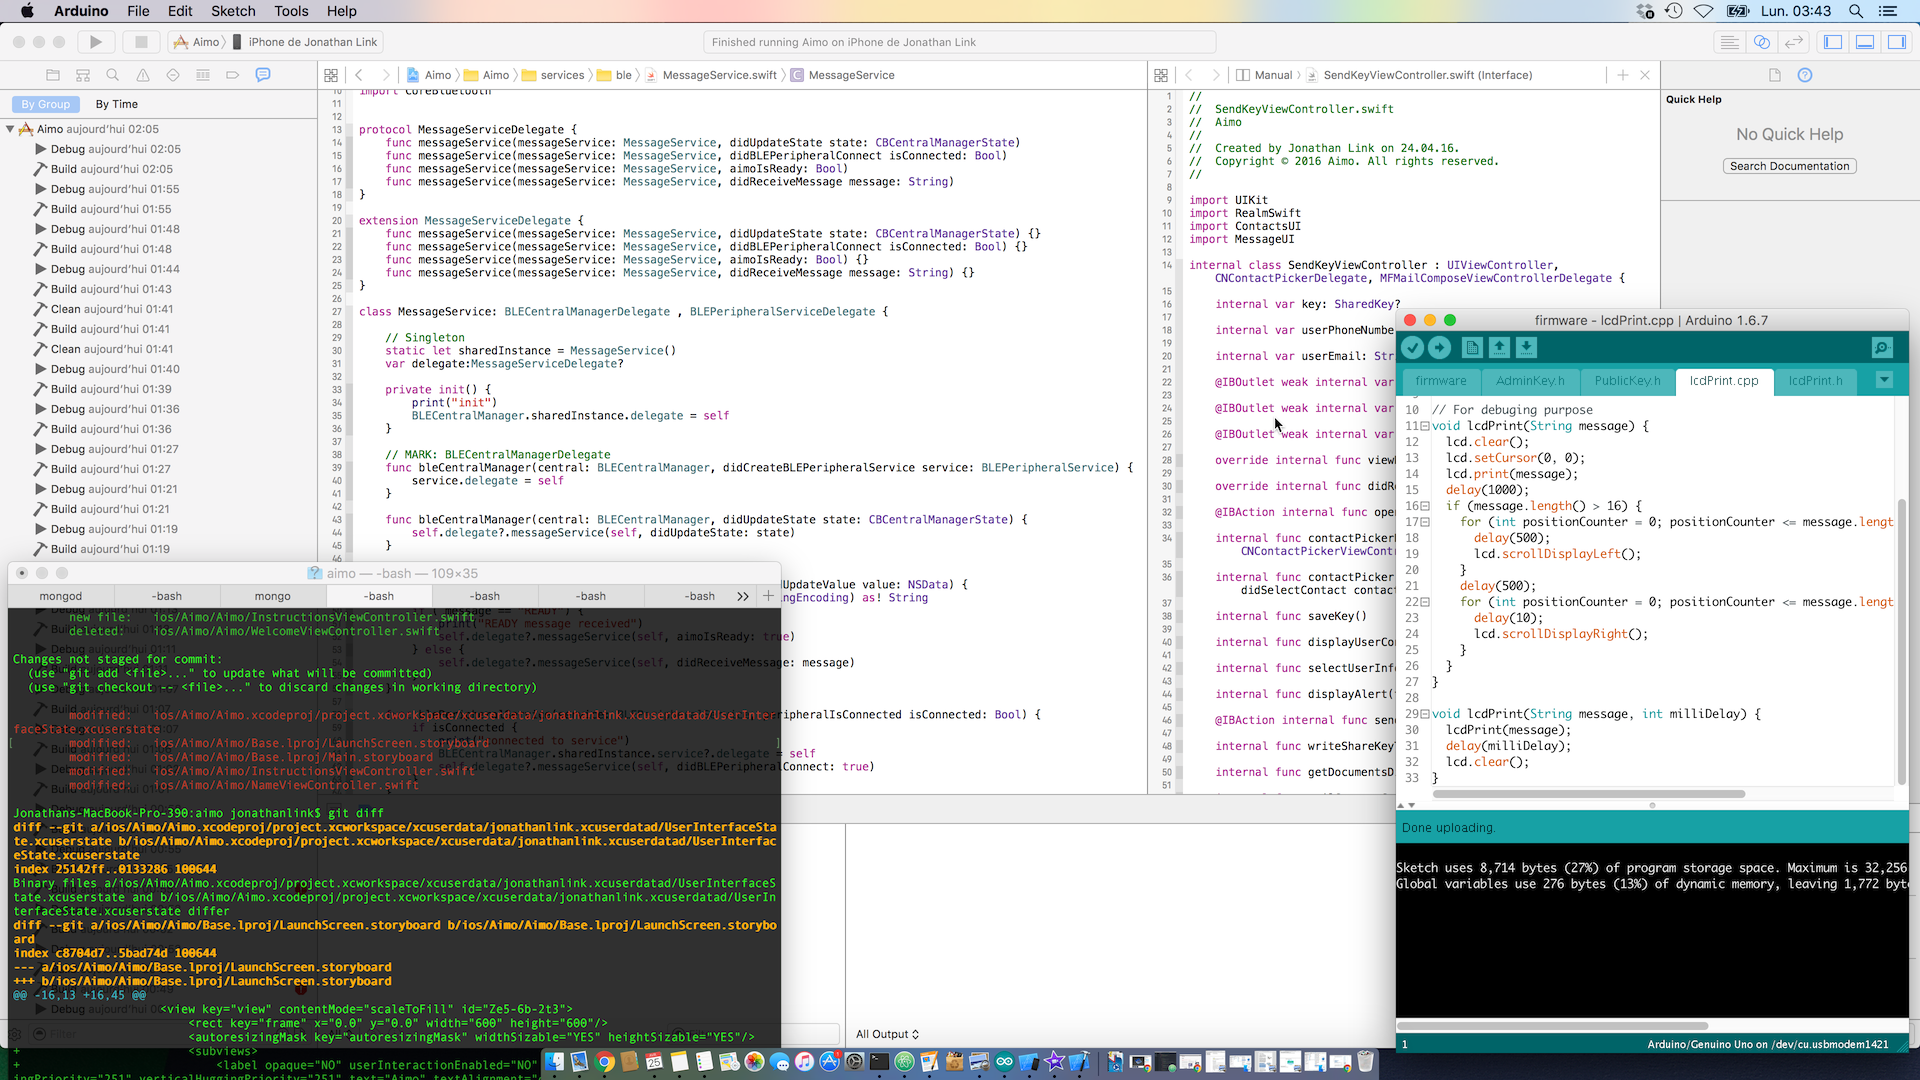The width and height of the screenshot is (1920, 1080).
Task: Collapse the Aimo aujourd'hui 02:05 group
Action: click(10, 129)
